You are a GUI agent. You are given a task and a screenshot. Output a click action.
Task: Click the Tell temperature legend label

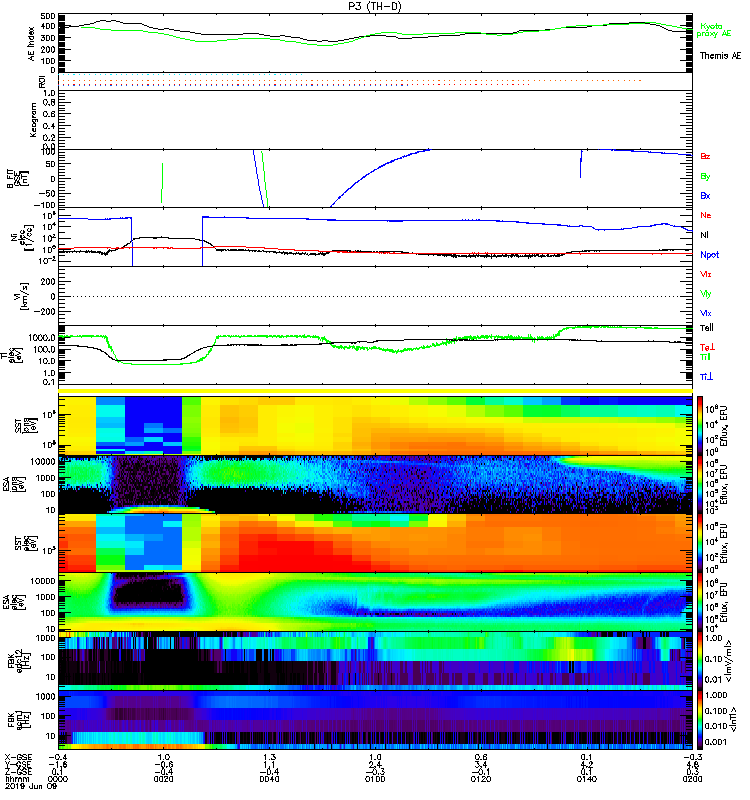coord(707,328)
